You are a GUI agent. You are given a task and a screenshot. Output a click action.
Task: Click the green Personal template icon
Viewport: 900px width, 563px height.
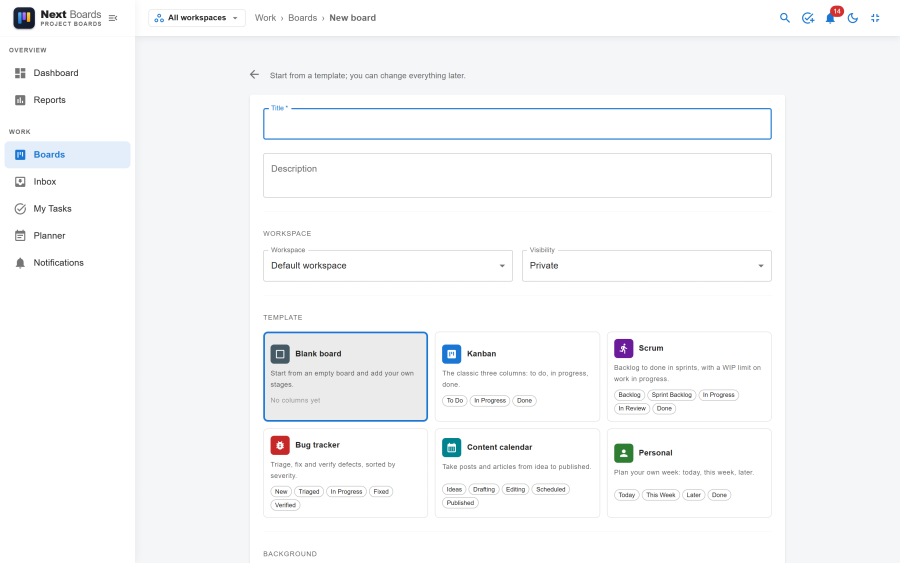pyautogui.click(x=623, y=453)
